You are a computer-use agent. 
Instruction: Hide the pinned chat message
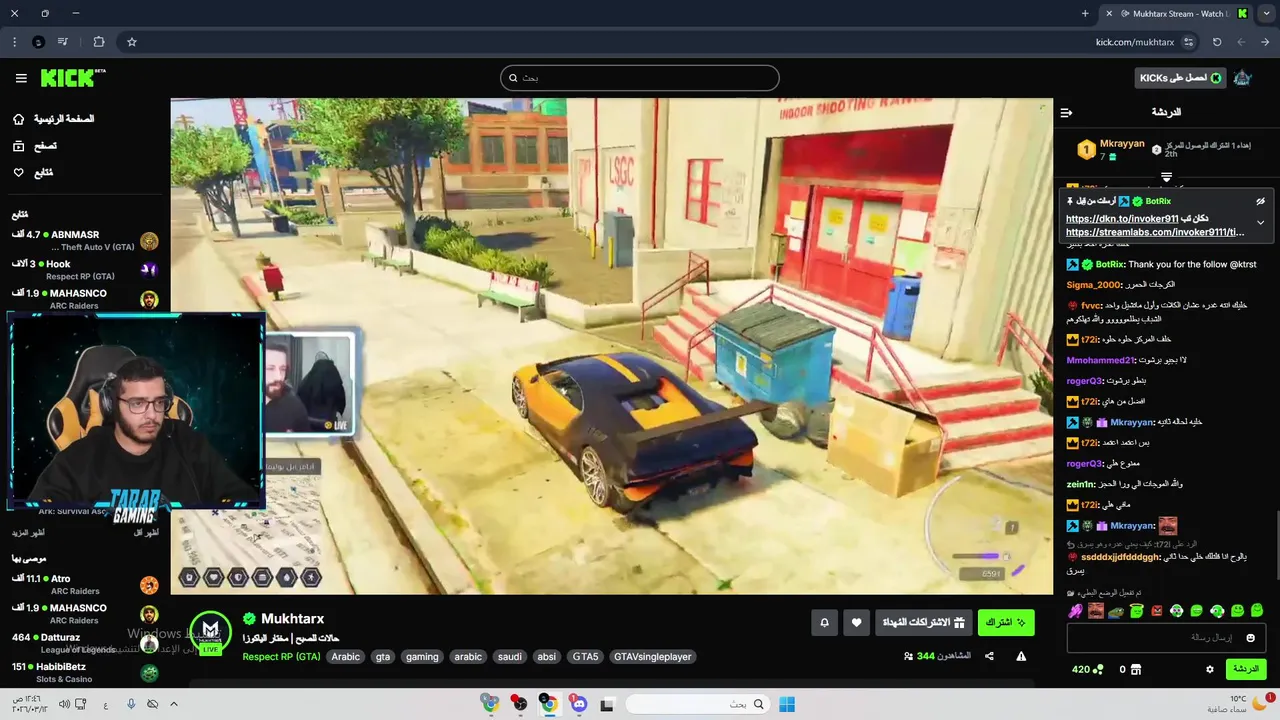pyautogui.click(x=1260, y=201)
